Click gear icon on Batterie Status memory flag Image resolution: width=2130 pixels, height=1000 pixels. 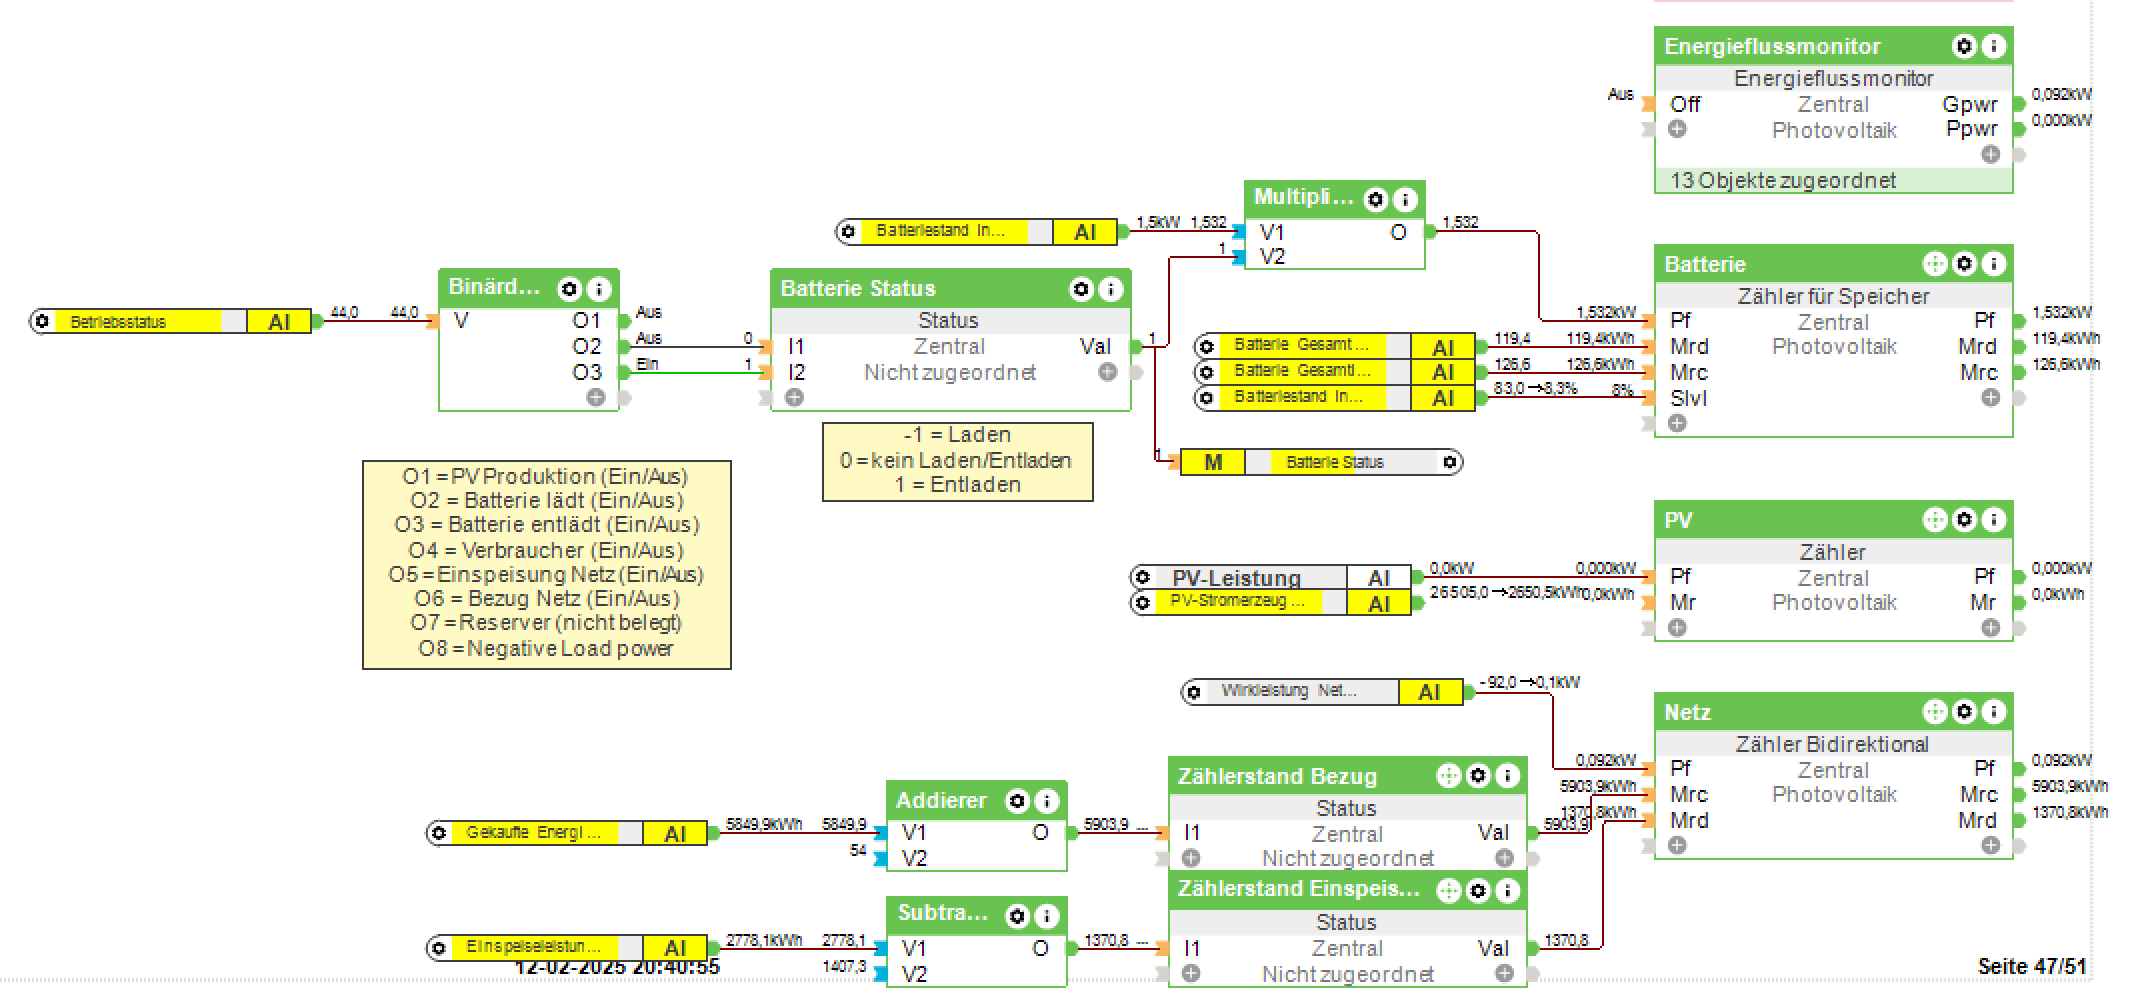coord(1450,462)
